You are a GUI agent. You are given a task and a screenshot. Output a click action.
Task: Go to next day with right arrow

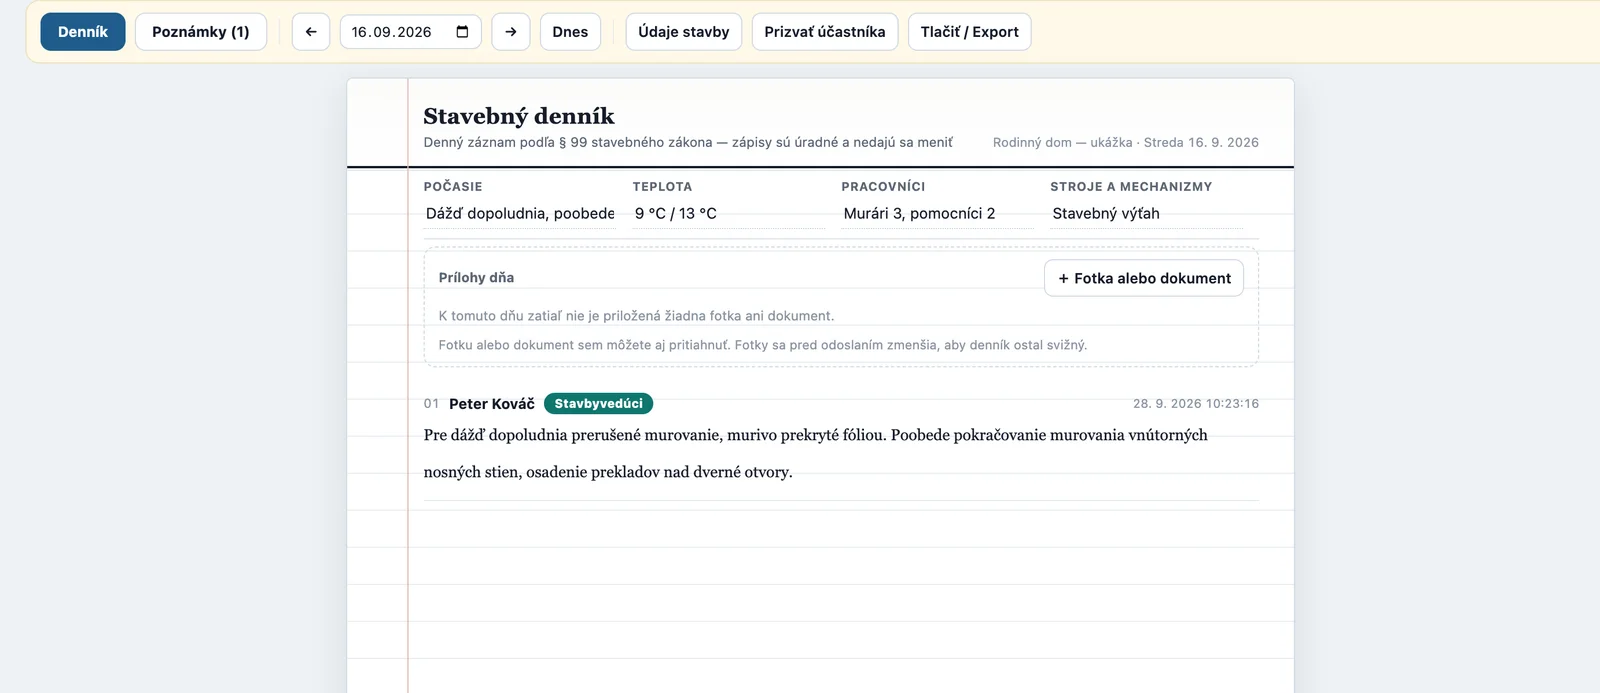(511, 32)
